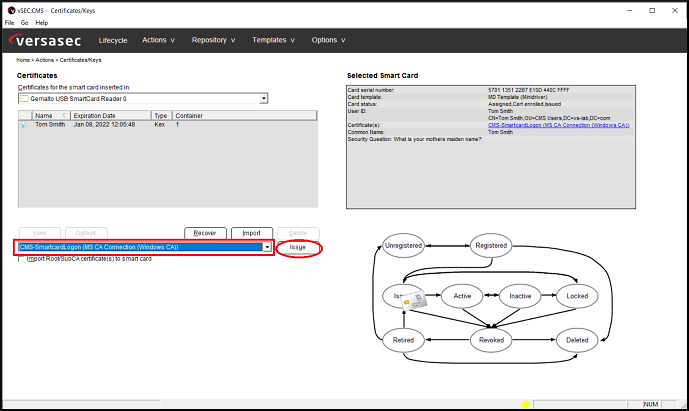Minimize the vSEC:CMS window
Image resolution: width=689 pixels, height=411 pixels.
pyautogui.click(x=630, y=11)
